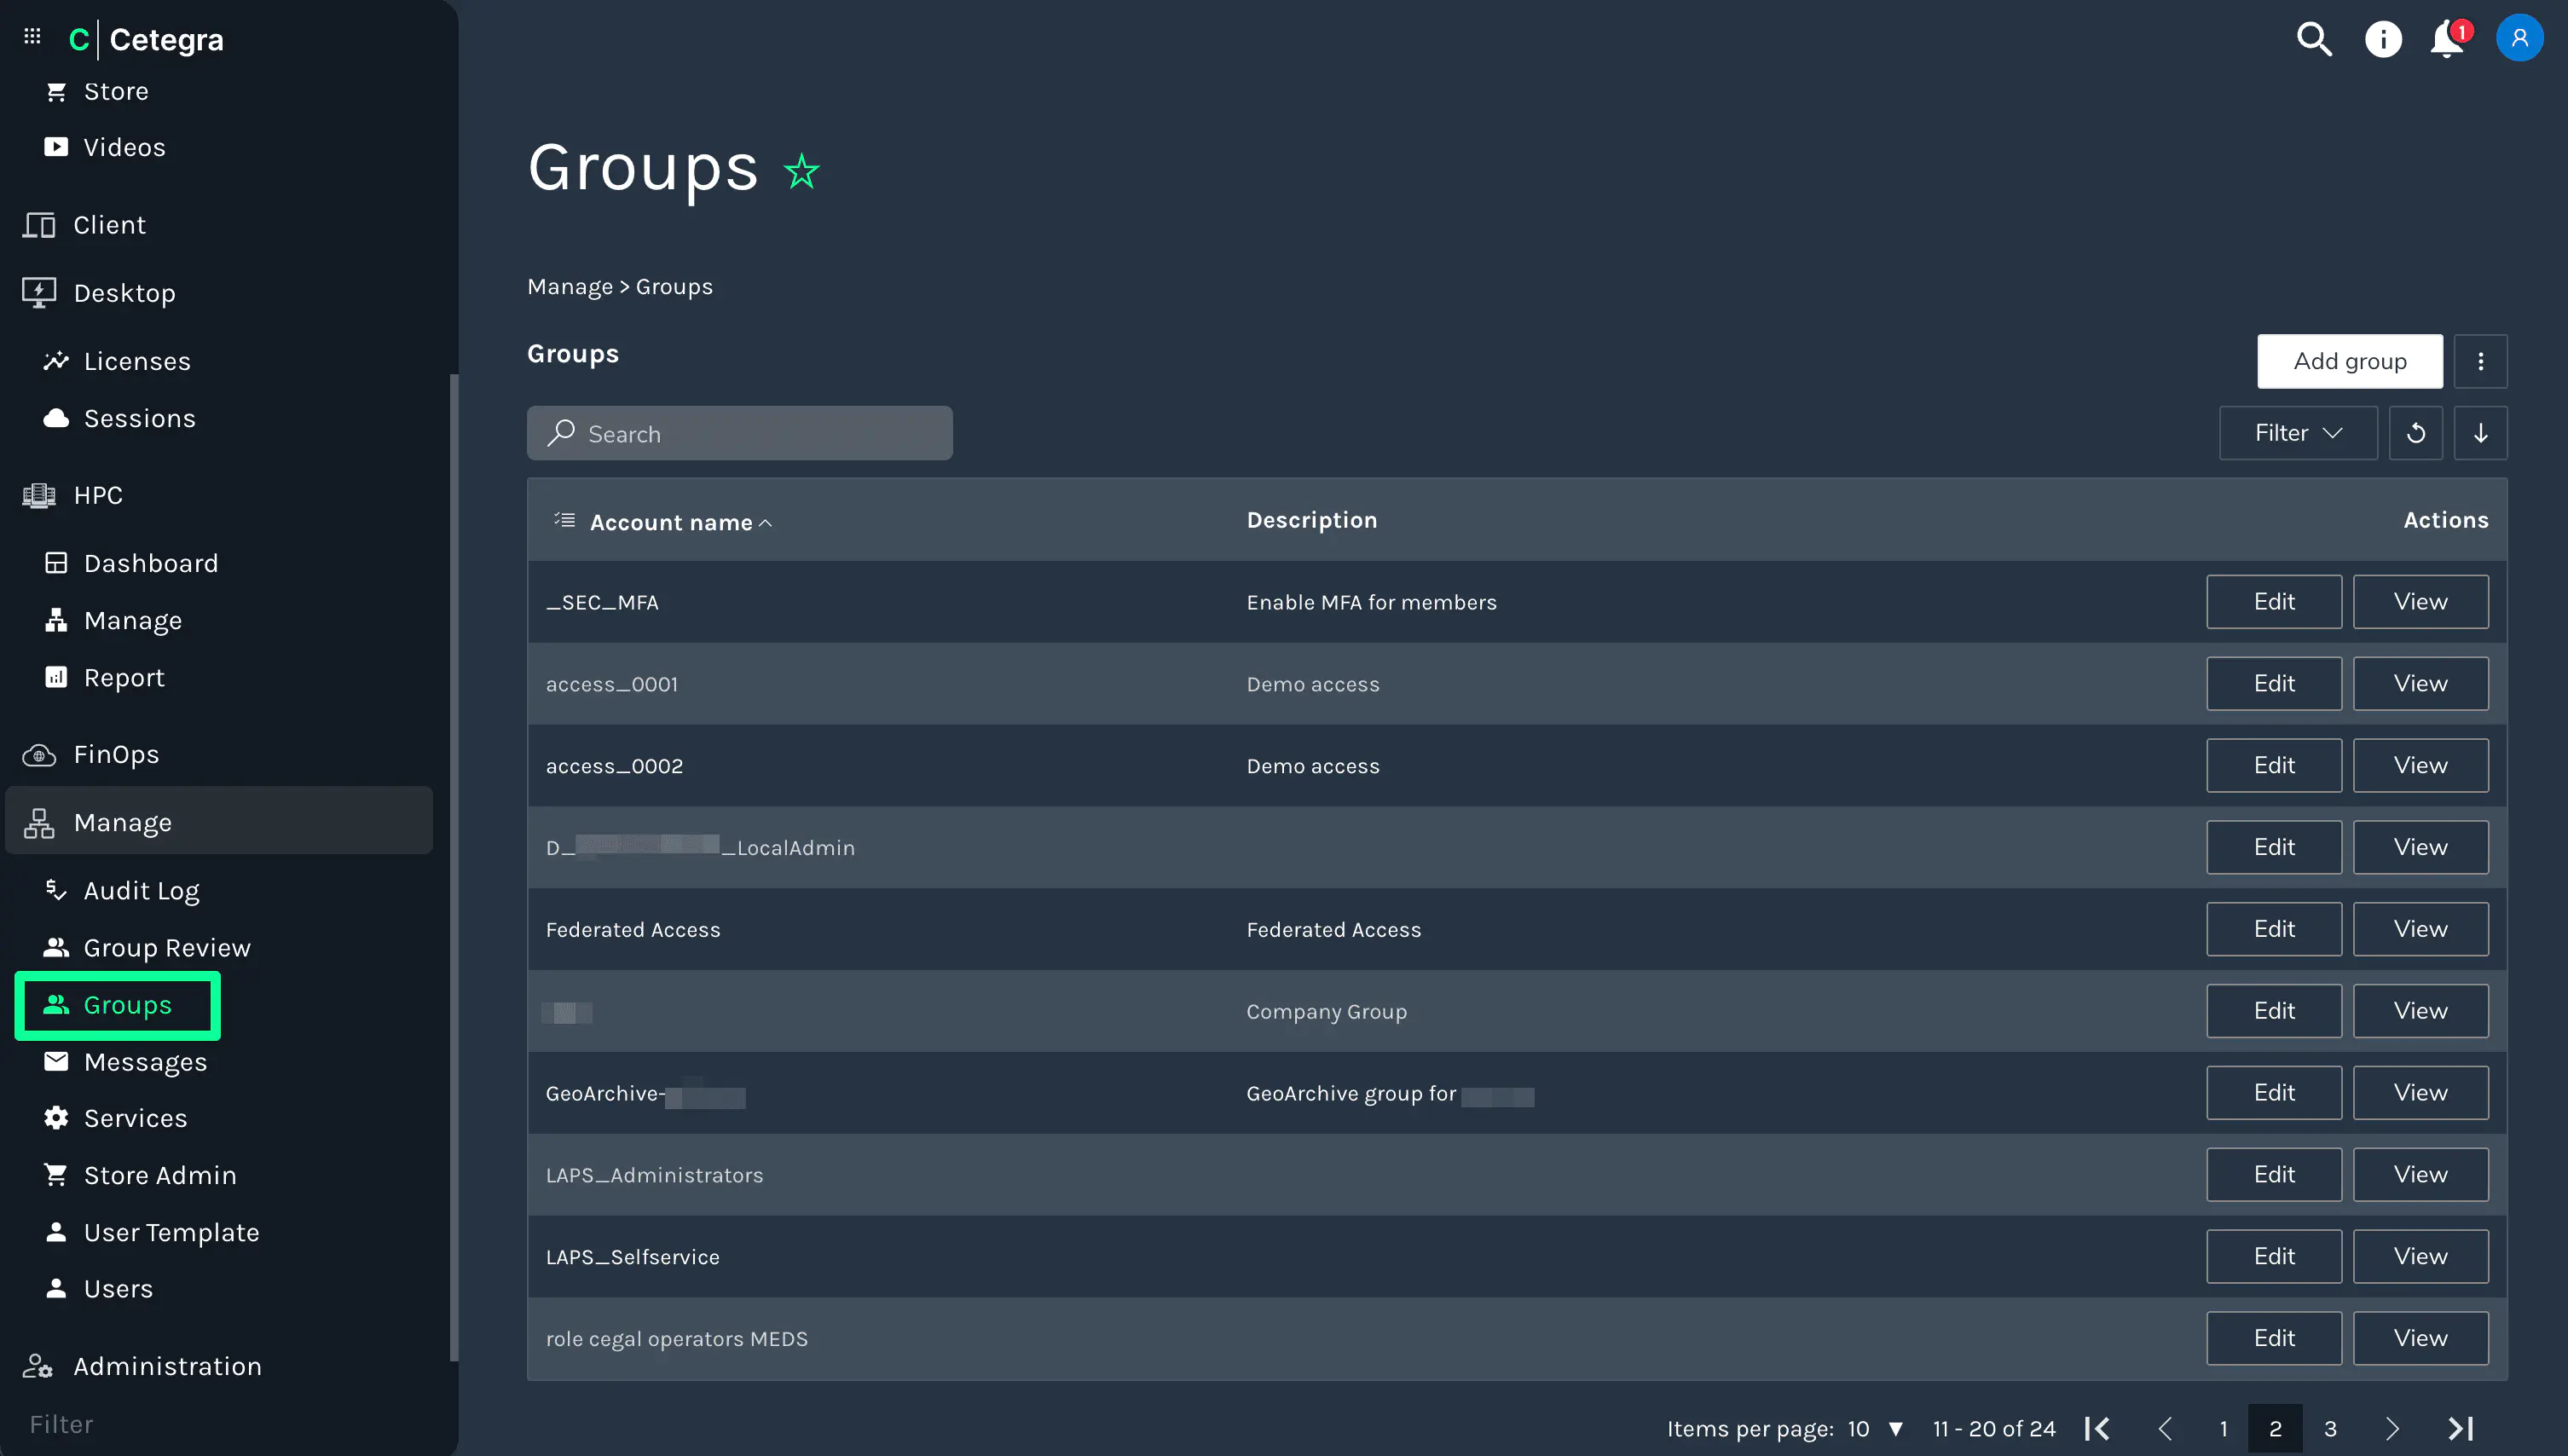Open notifications via the bell icon

point(2447,39)
